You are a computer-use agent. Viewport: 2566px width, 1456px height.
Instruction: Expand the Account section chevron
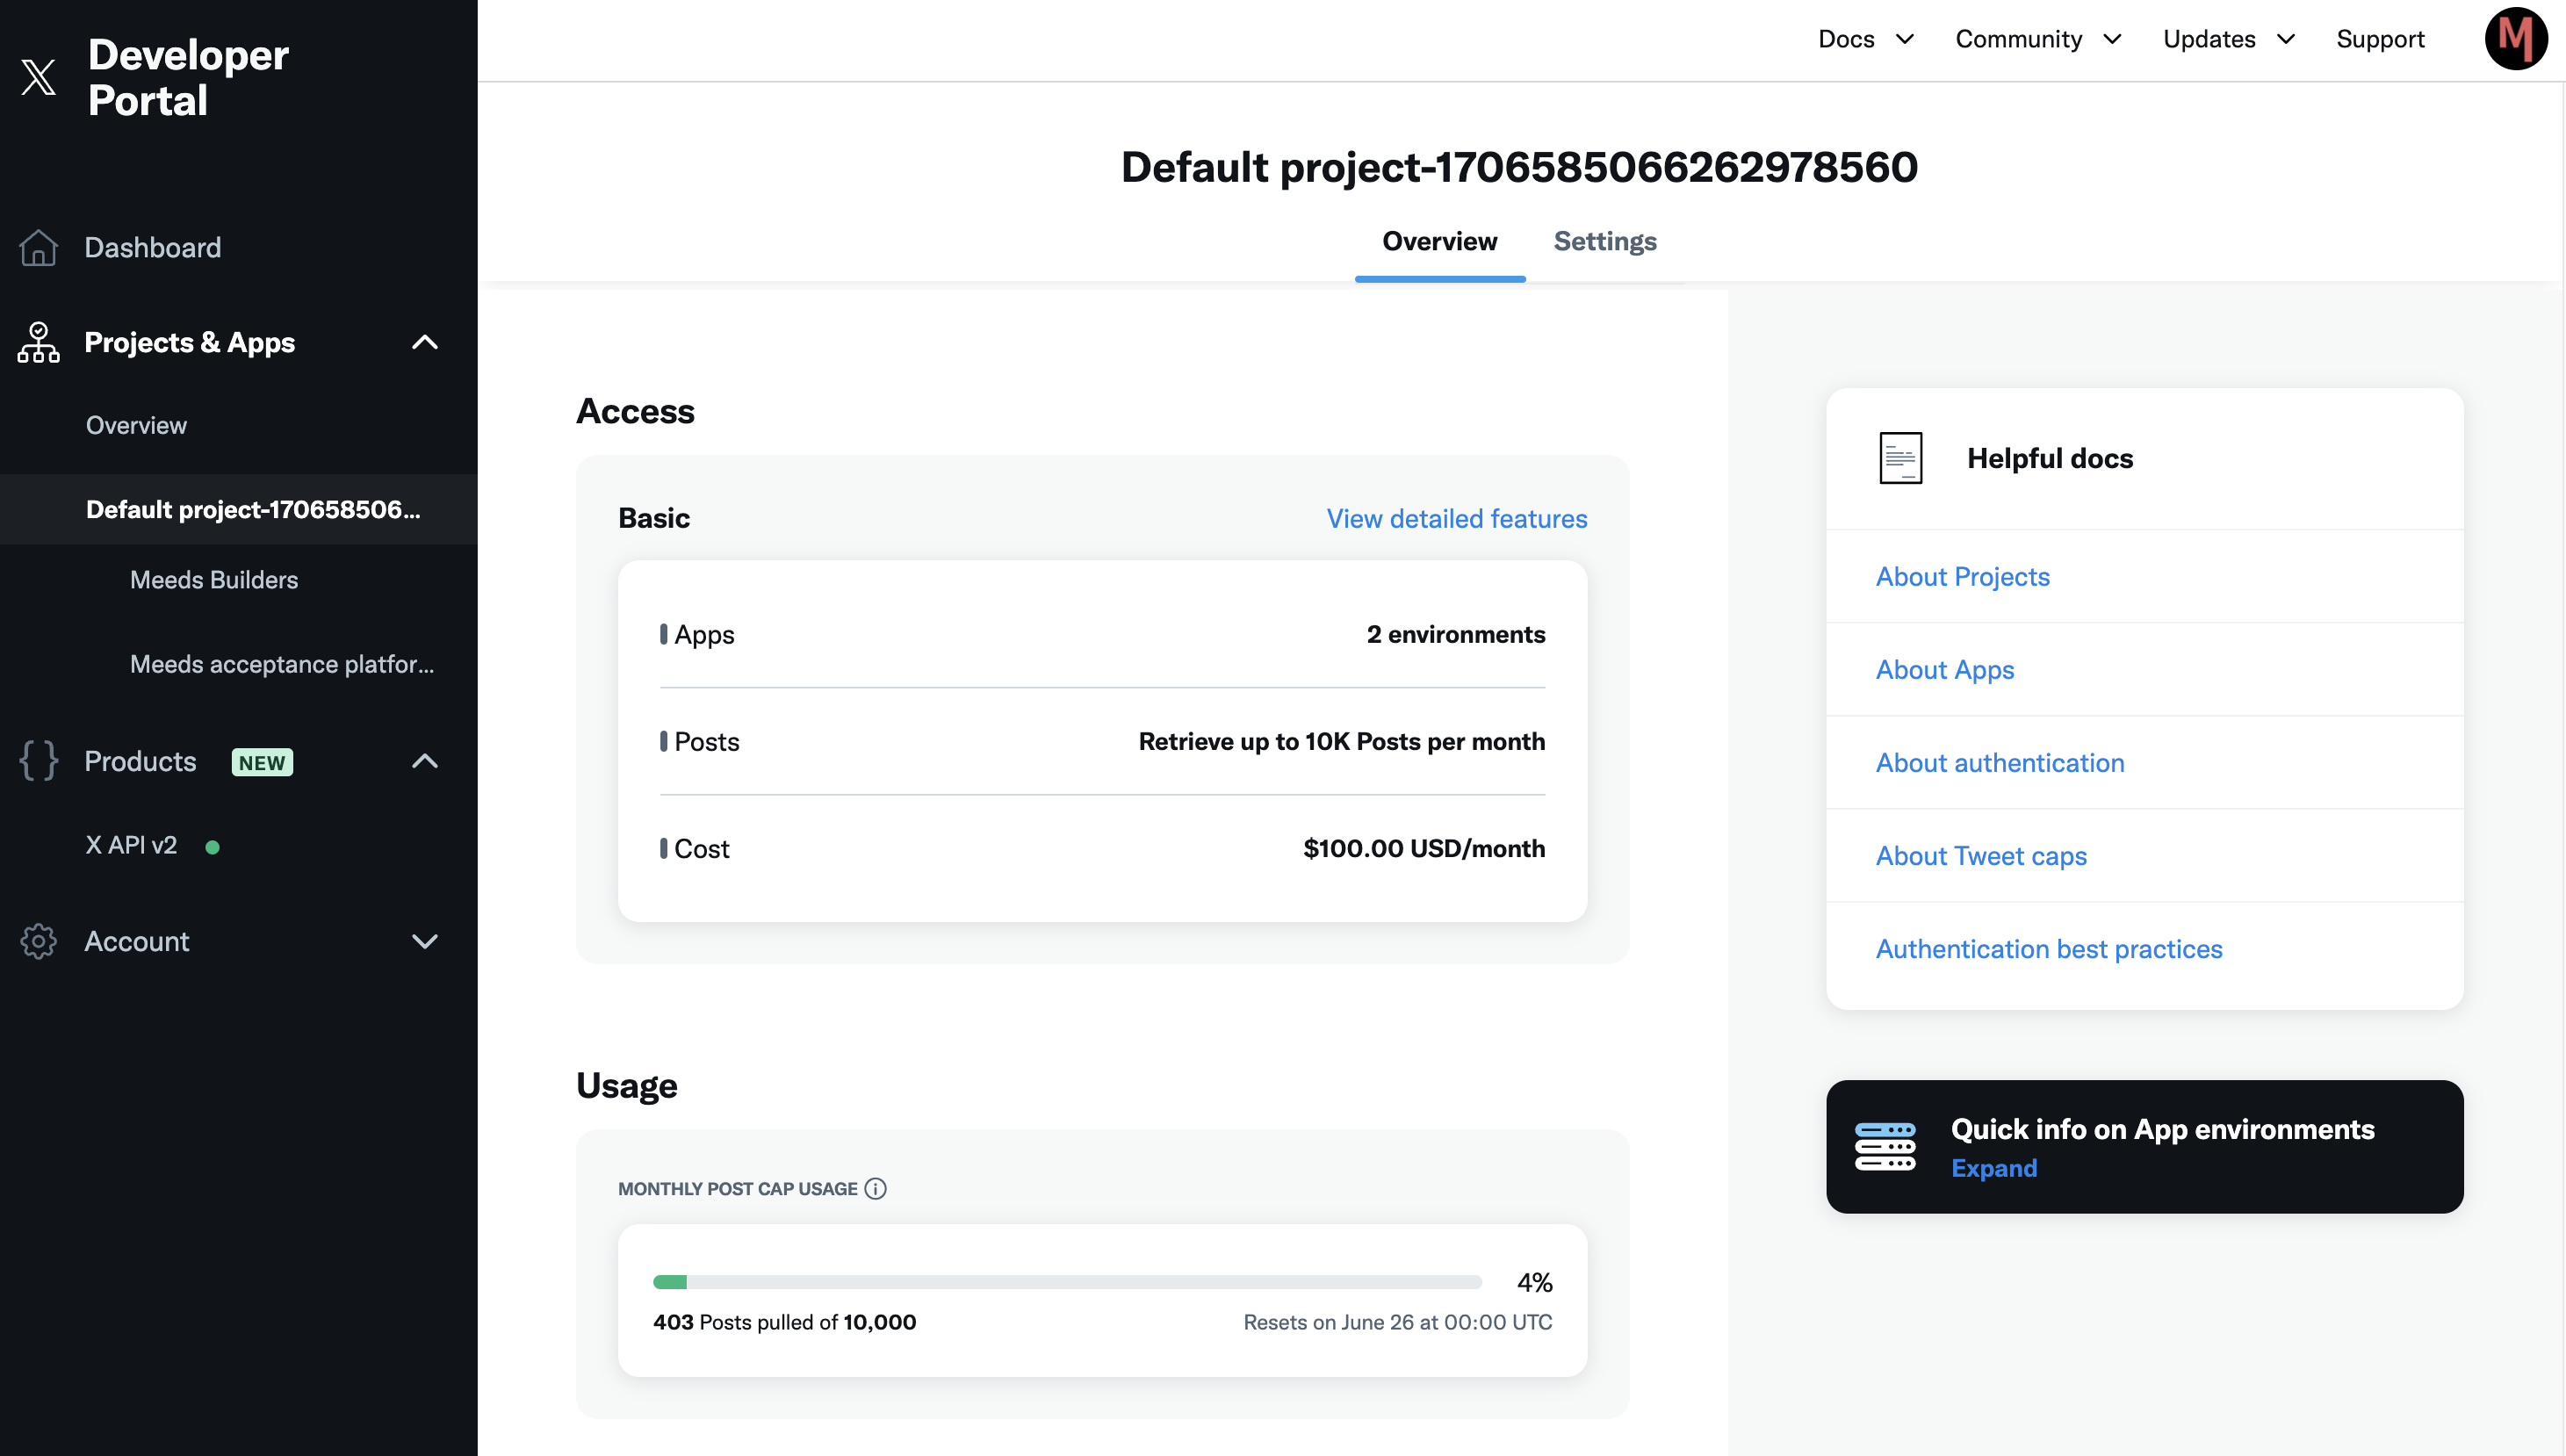tap(425, 941)
